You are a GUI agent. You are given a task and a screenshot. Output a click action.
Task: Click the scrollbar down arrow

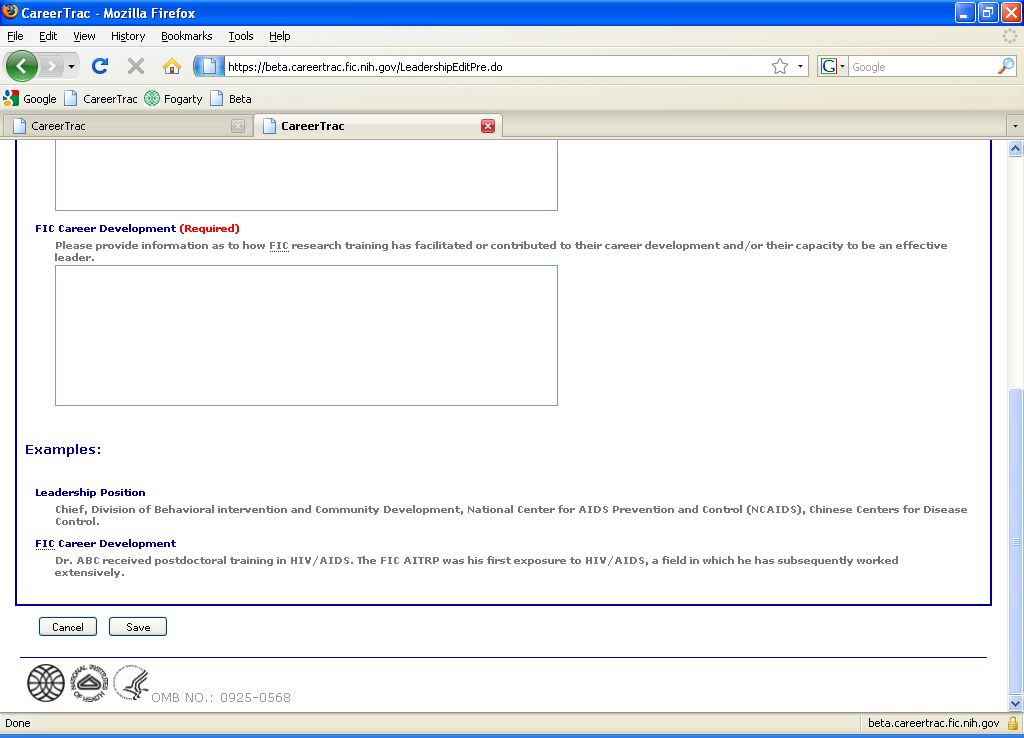pos(1015,703)
